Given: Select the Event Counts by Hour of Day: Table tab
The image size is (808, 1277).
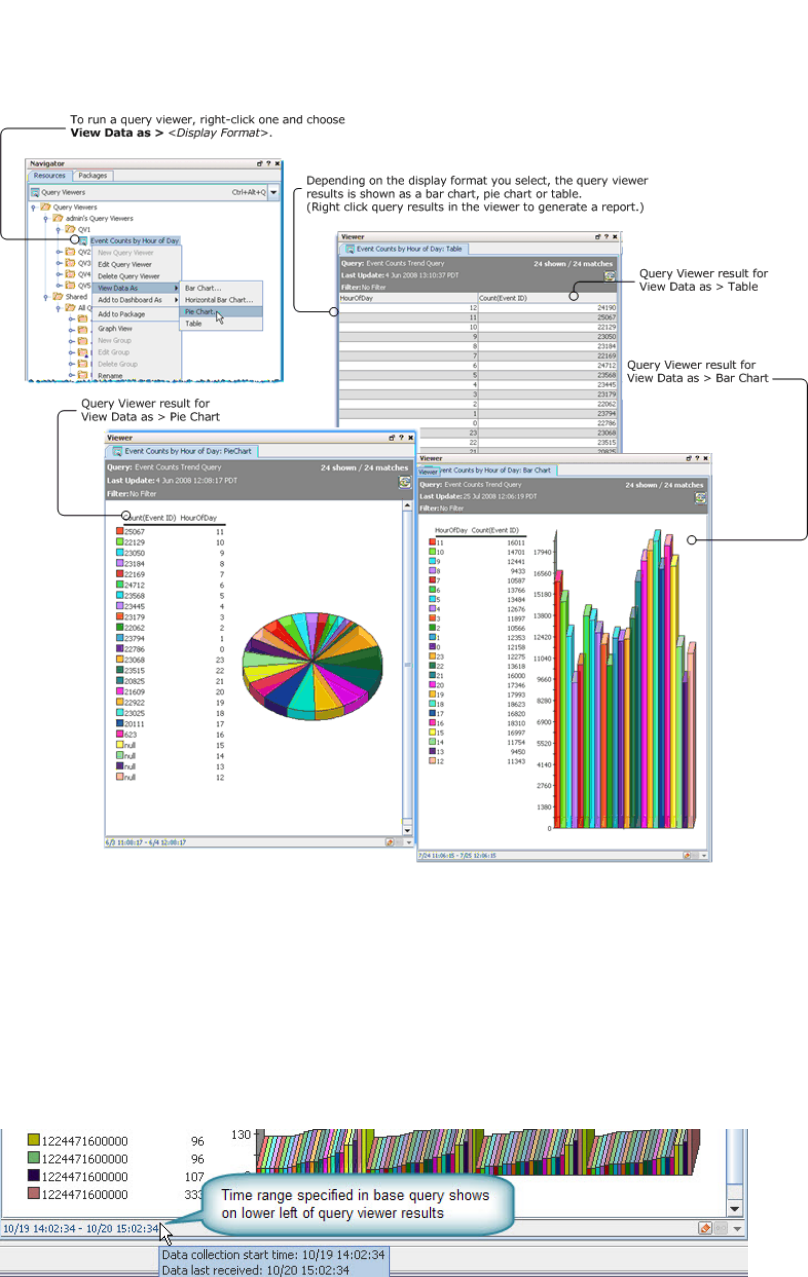Looking at the screenshot, I should (405, 249).
